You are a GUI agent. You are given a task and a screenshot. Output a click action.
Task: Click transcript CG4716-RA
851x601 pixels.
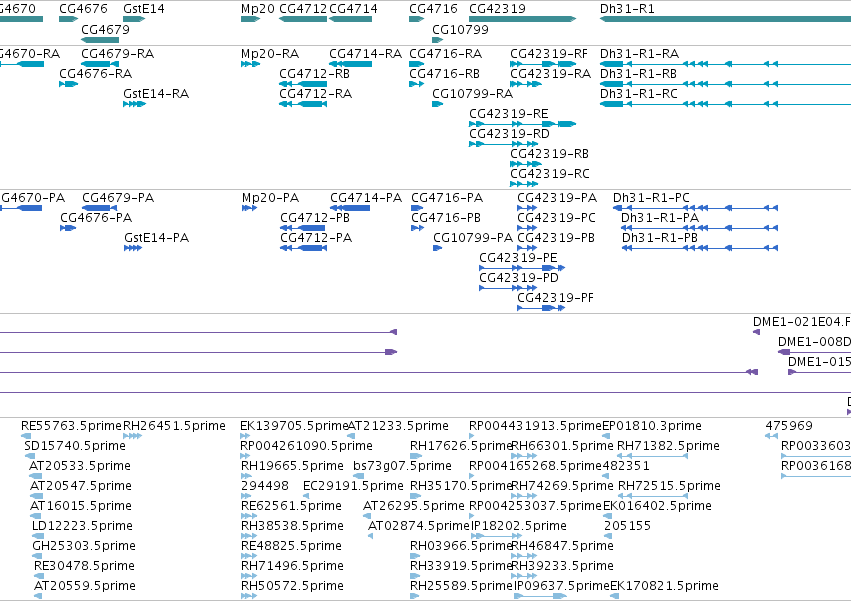416,64
